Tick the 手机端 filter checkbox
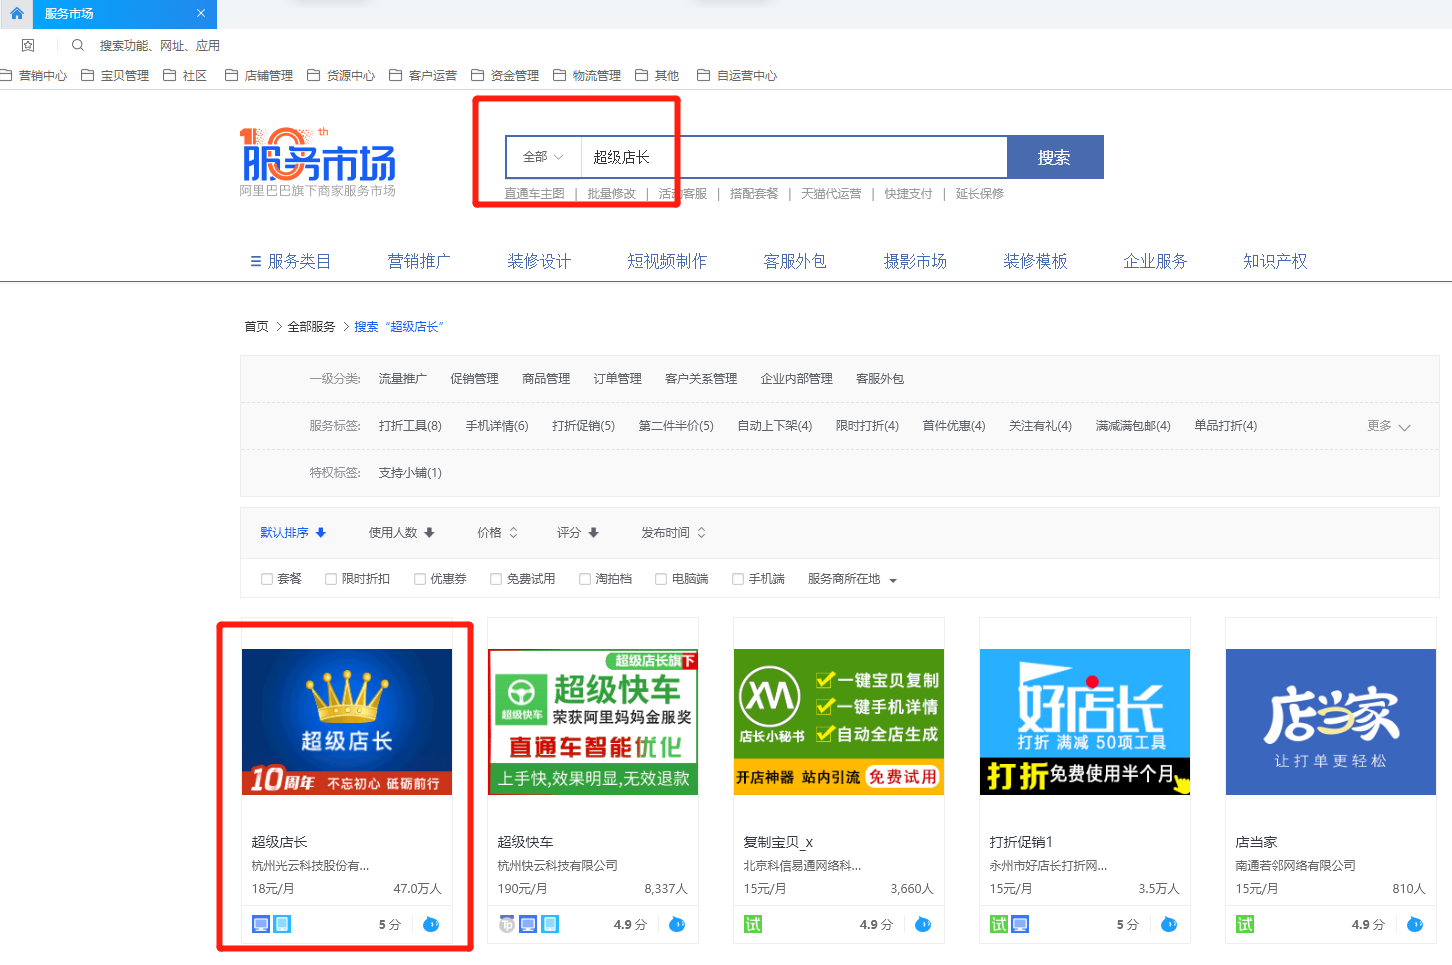This screenshot has height=965, width=1452. click(x=738, y=579)
